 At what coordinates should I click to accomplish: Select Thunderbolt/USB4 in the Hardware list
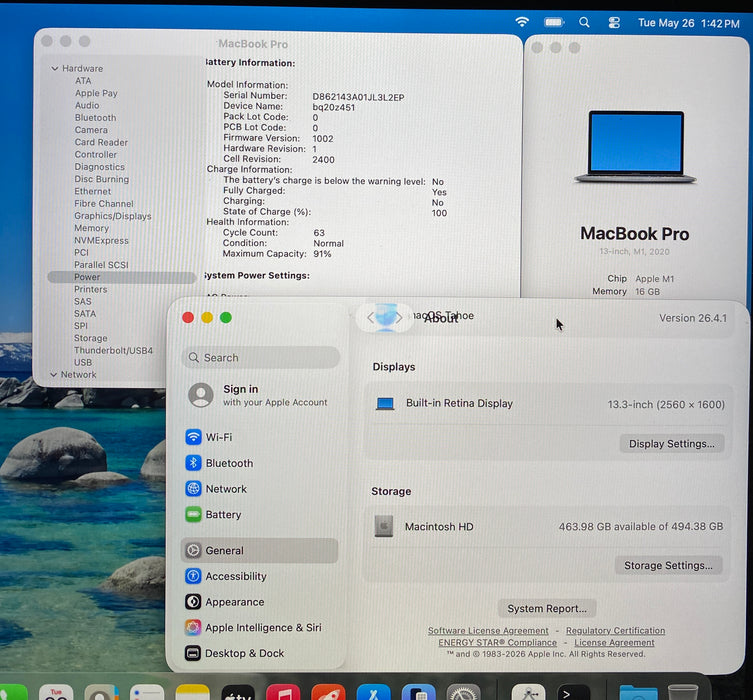point(113,350)
